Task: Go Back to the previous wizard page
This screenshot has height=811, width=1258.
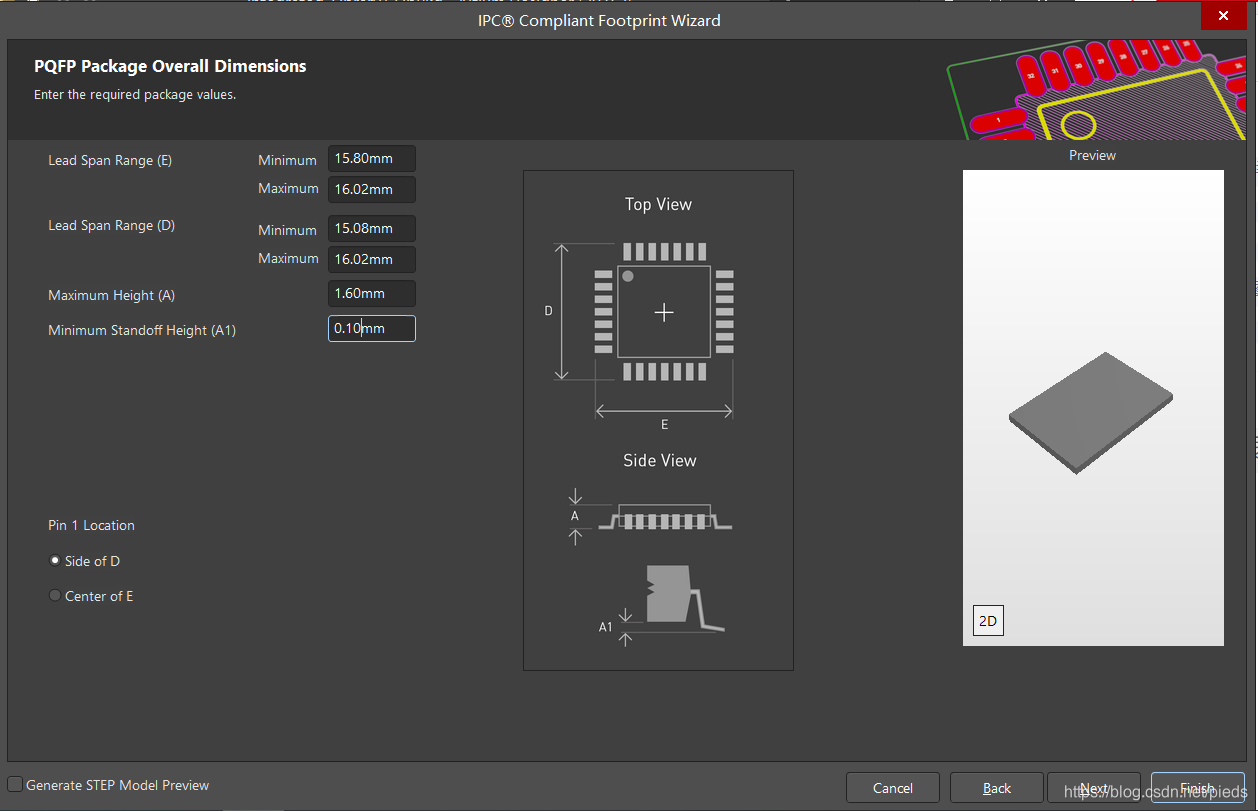Action: click(996, 788)
